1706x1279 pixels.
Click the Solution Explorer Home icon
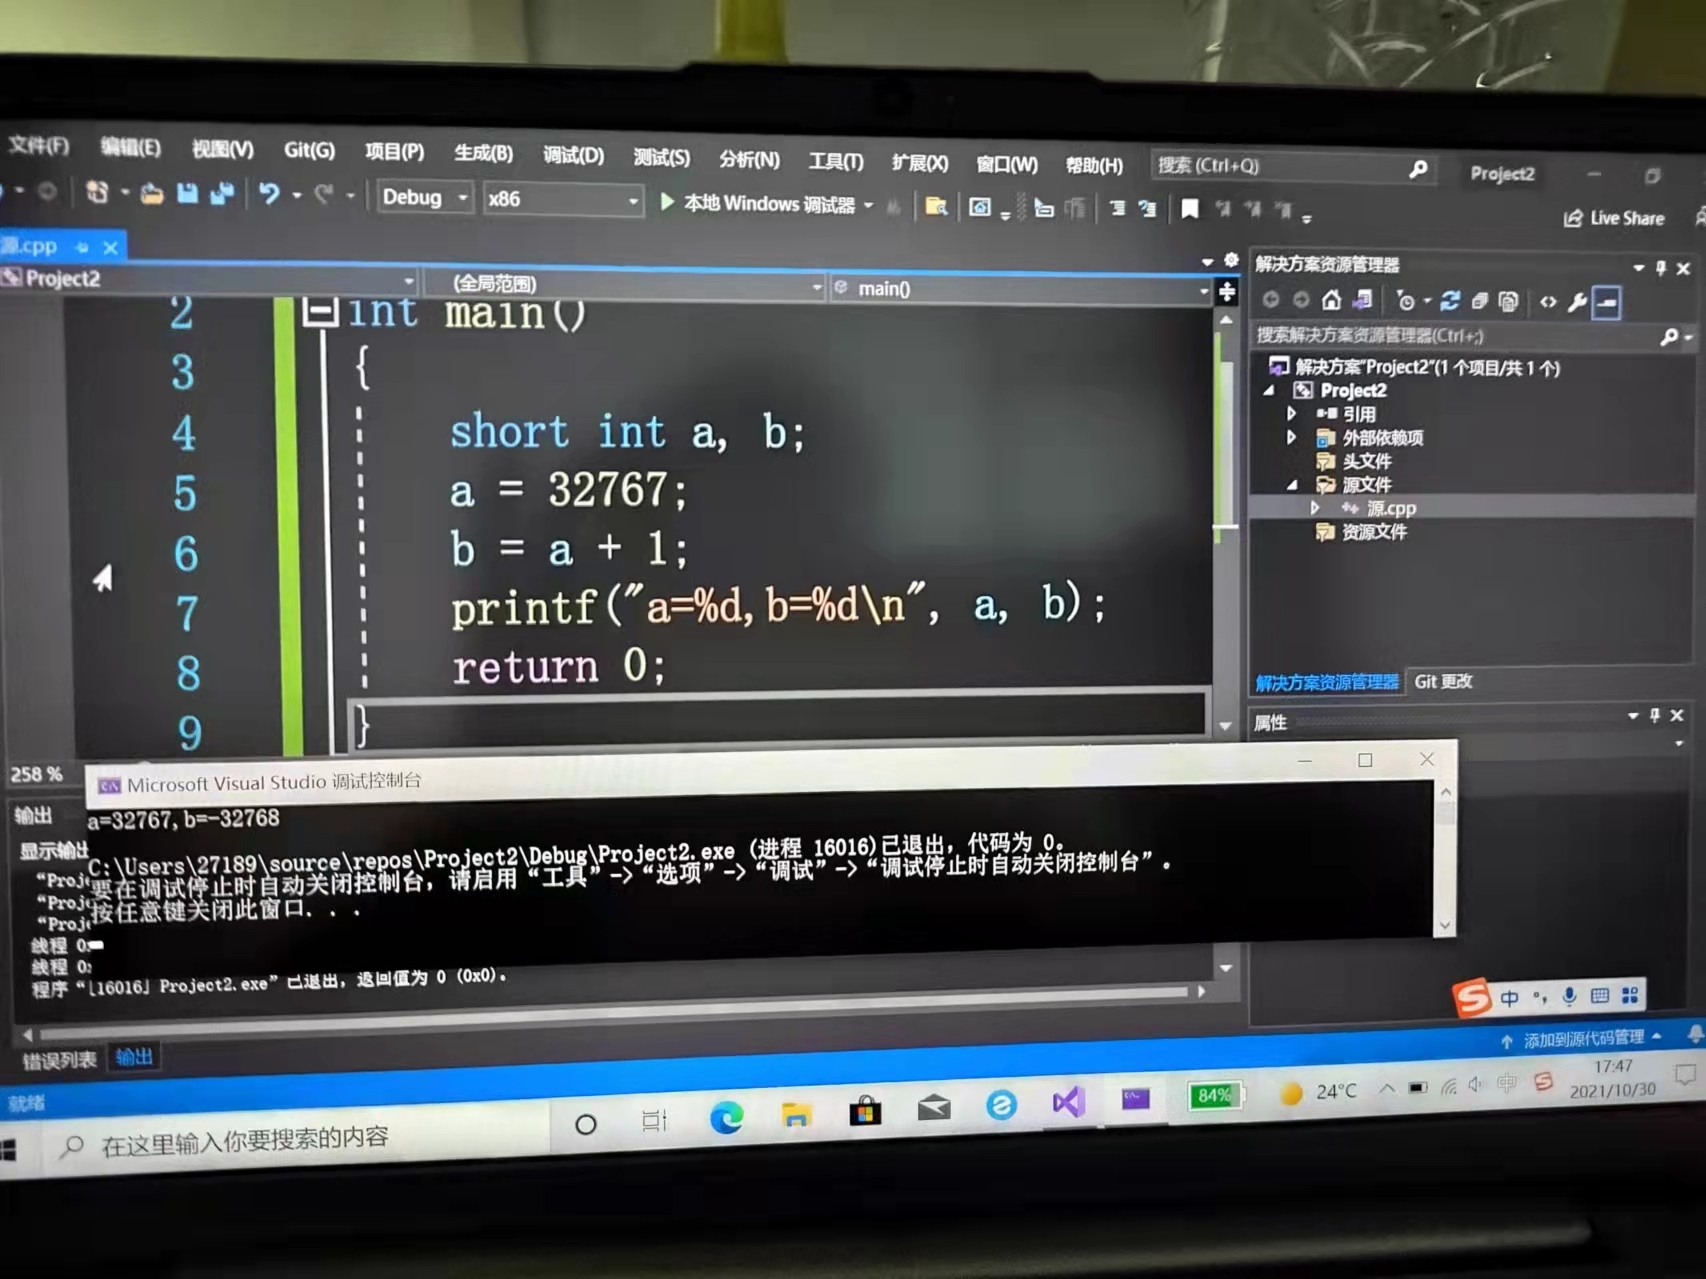(1331, 300)
